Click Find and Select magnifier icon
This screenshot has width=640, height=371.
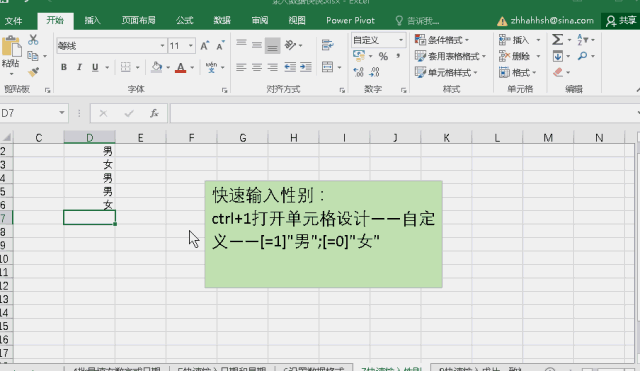[x=582, y=56]
